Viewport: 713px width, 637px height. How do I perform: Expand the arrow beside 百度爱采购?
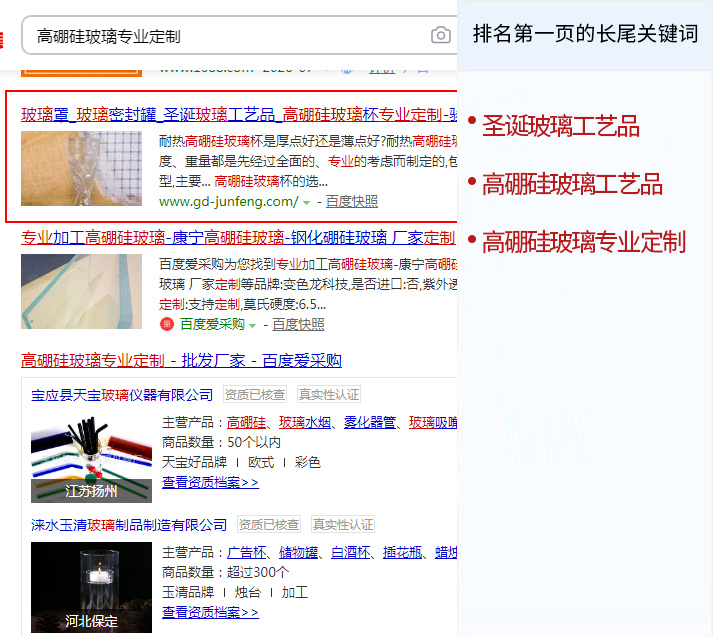[253, 326]
